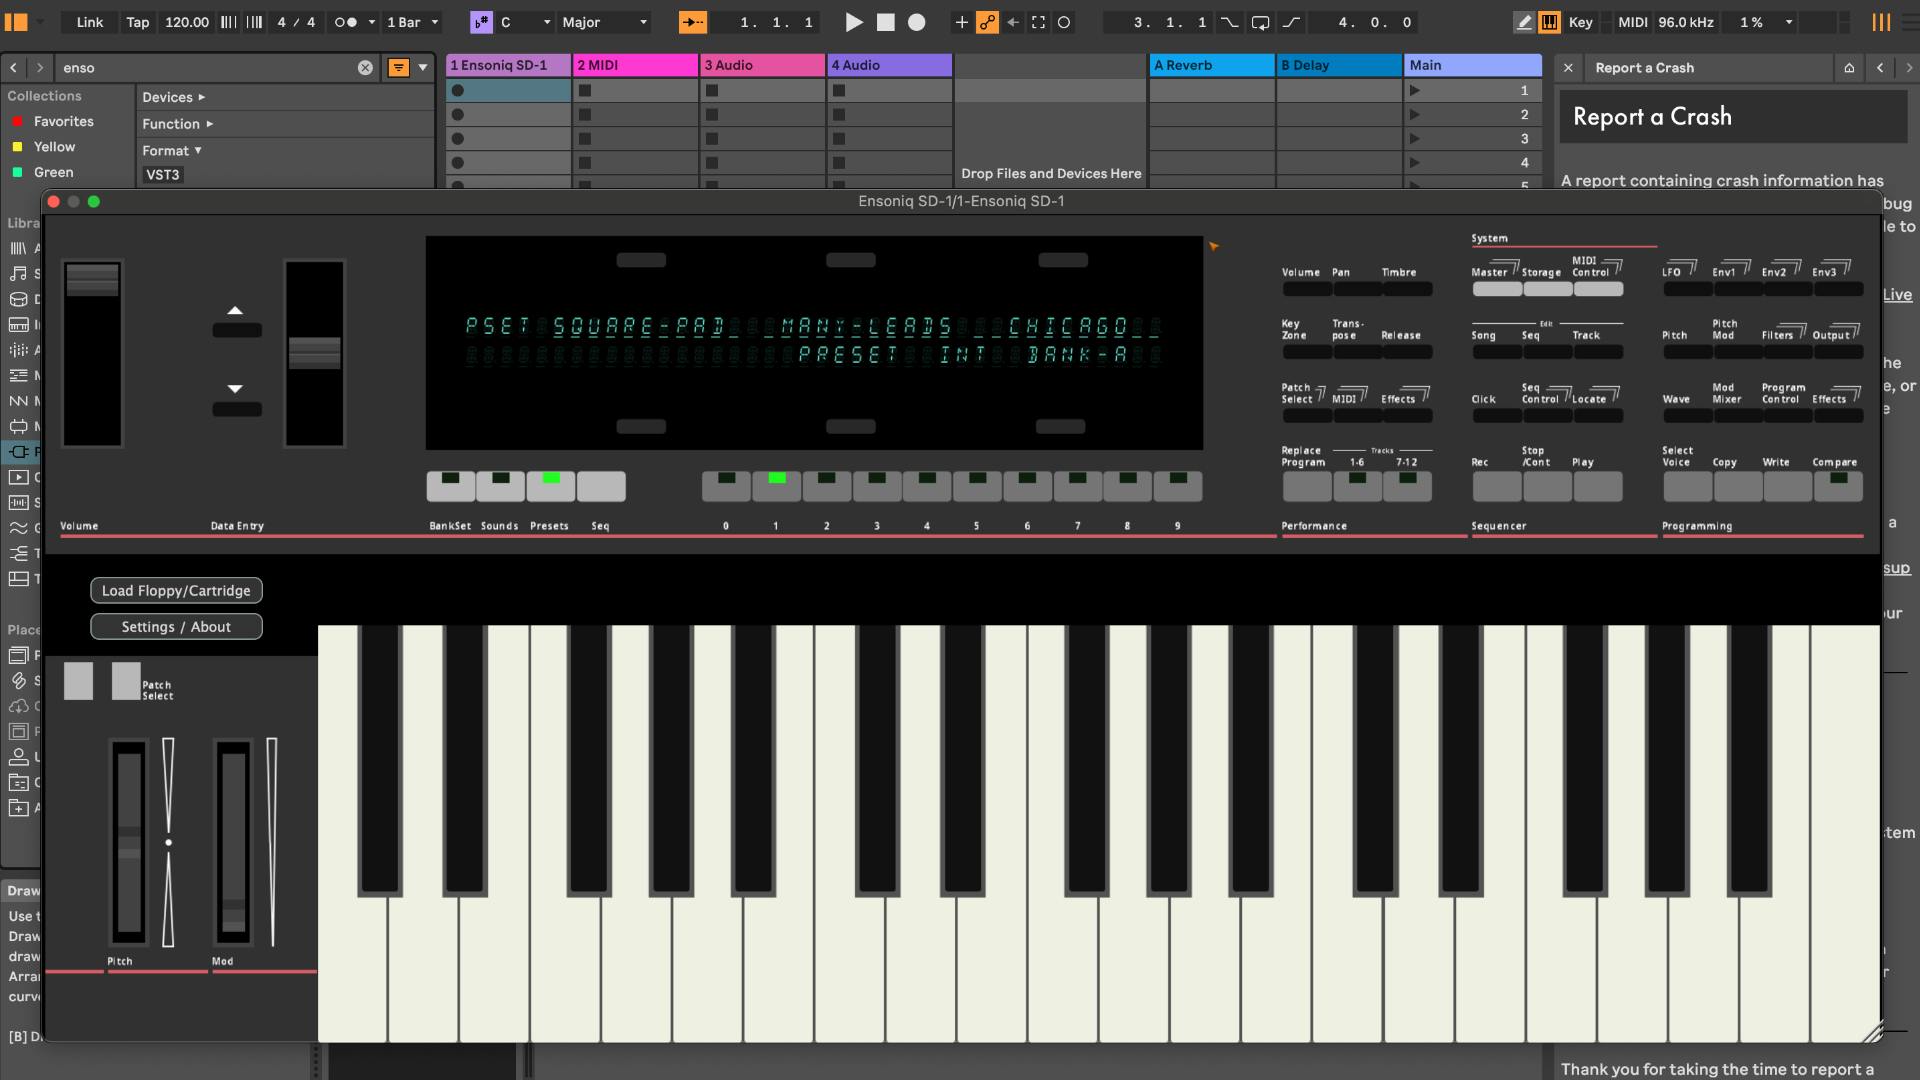Viewport: 1920px width, 1080px height.
Task: Select the A Reverb return track
Action: (x=1211, y=65)
